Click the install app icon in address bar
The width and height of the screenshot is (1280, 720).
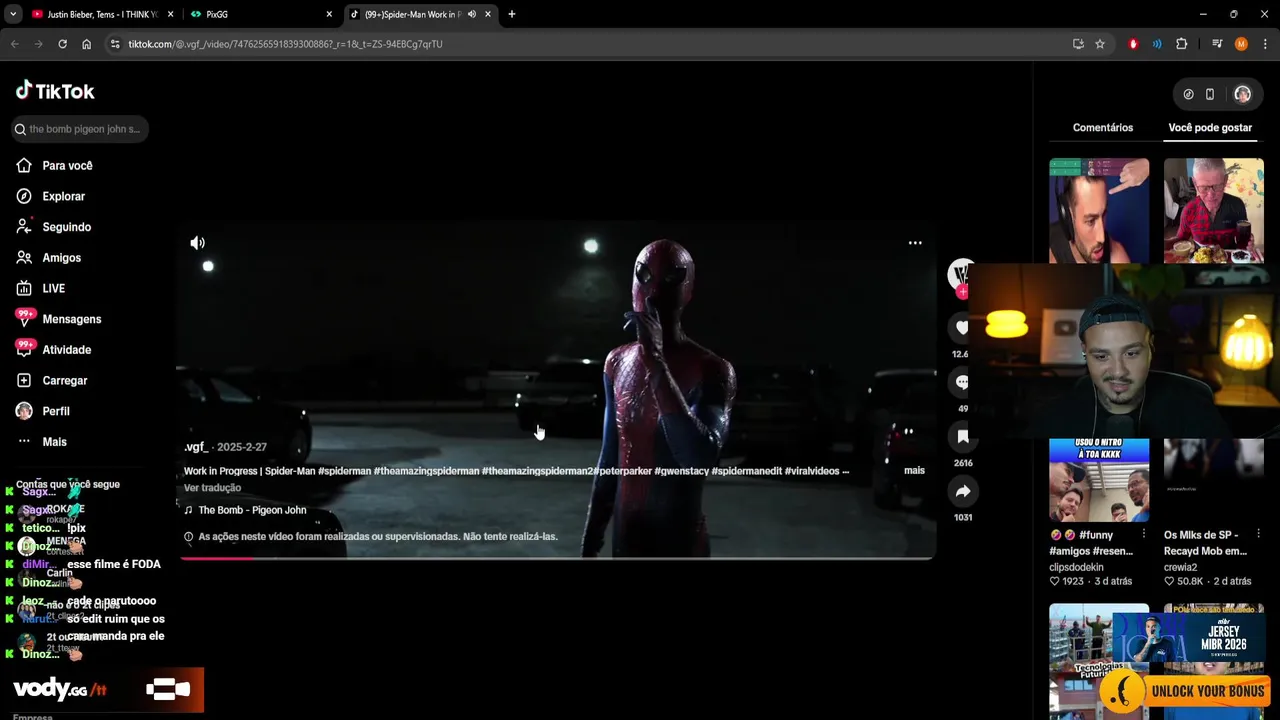tap(1078, 44)
